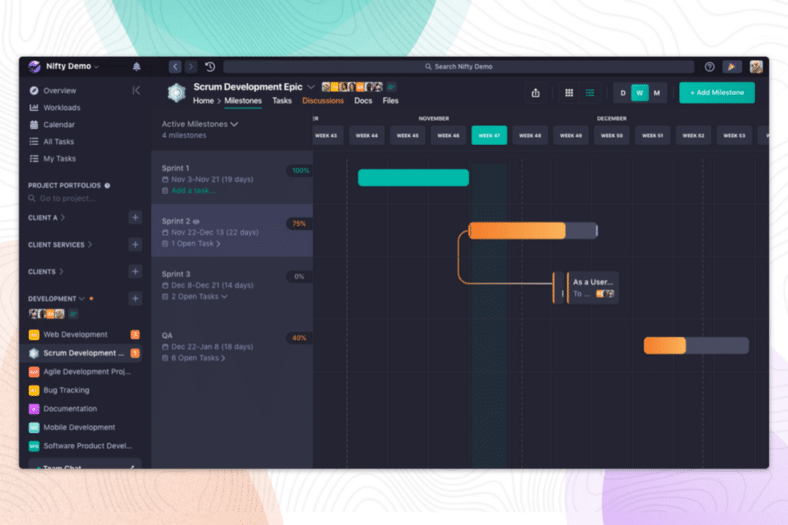Click the orange flag icon in top bar
Image resolution: width=788 pixels, height=525 pixels.
click(732, 67)
